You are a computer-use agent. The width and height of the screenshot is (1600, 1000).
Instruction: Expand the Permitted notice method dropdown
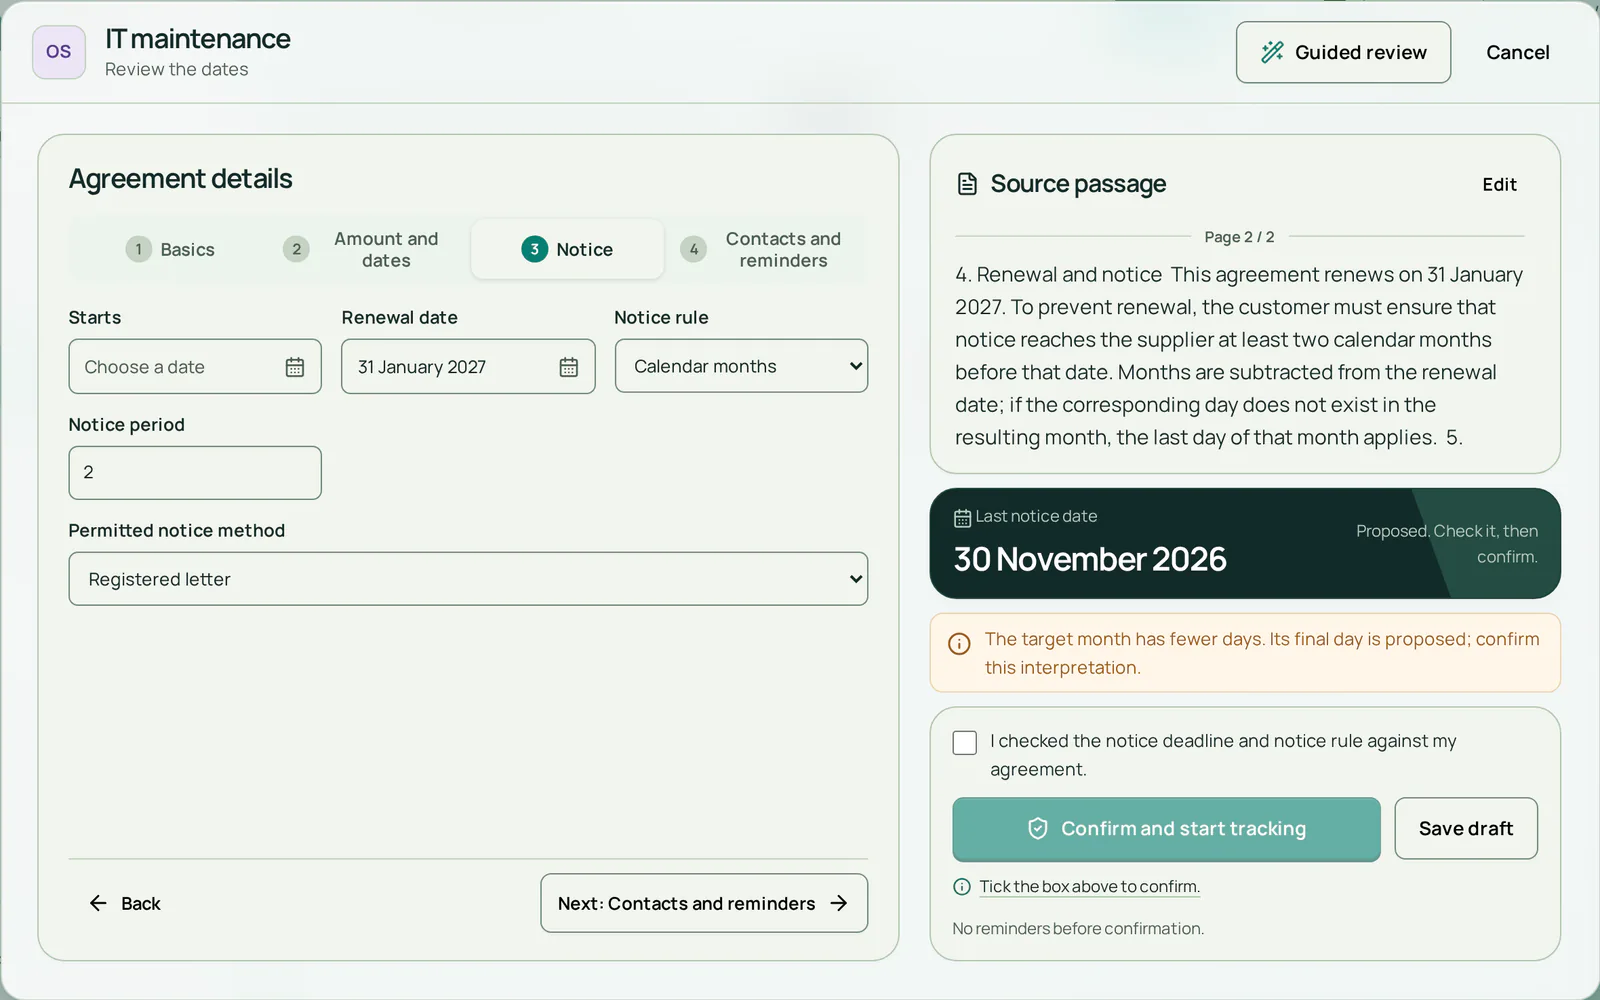click(x=468, y=579)
